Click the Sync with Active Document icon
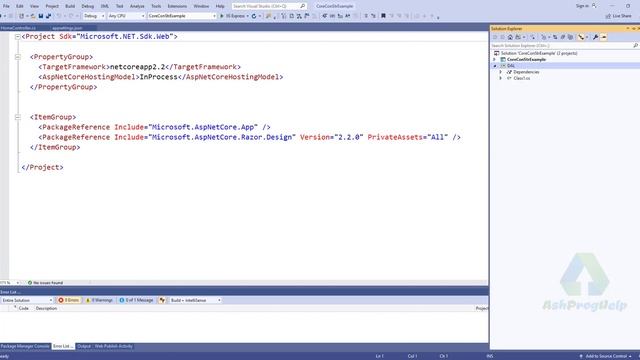This screenshot has height=360, width=640. click(x=555, y=37)
